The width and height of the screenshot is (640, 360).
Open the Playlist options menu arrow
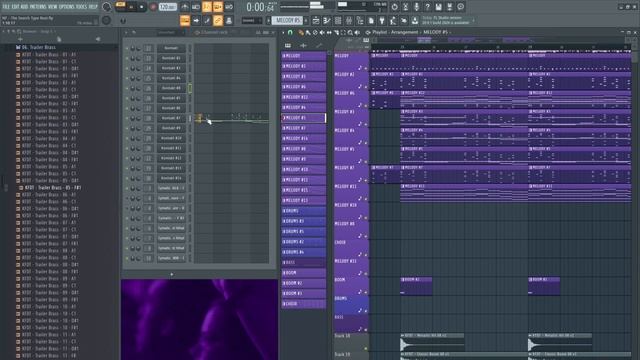(x=283, y=32)
